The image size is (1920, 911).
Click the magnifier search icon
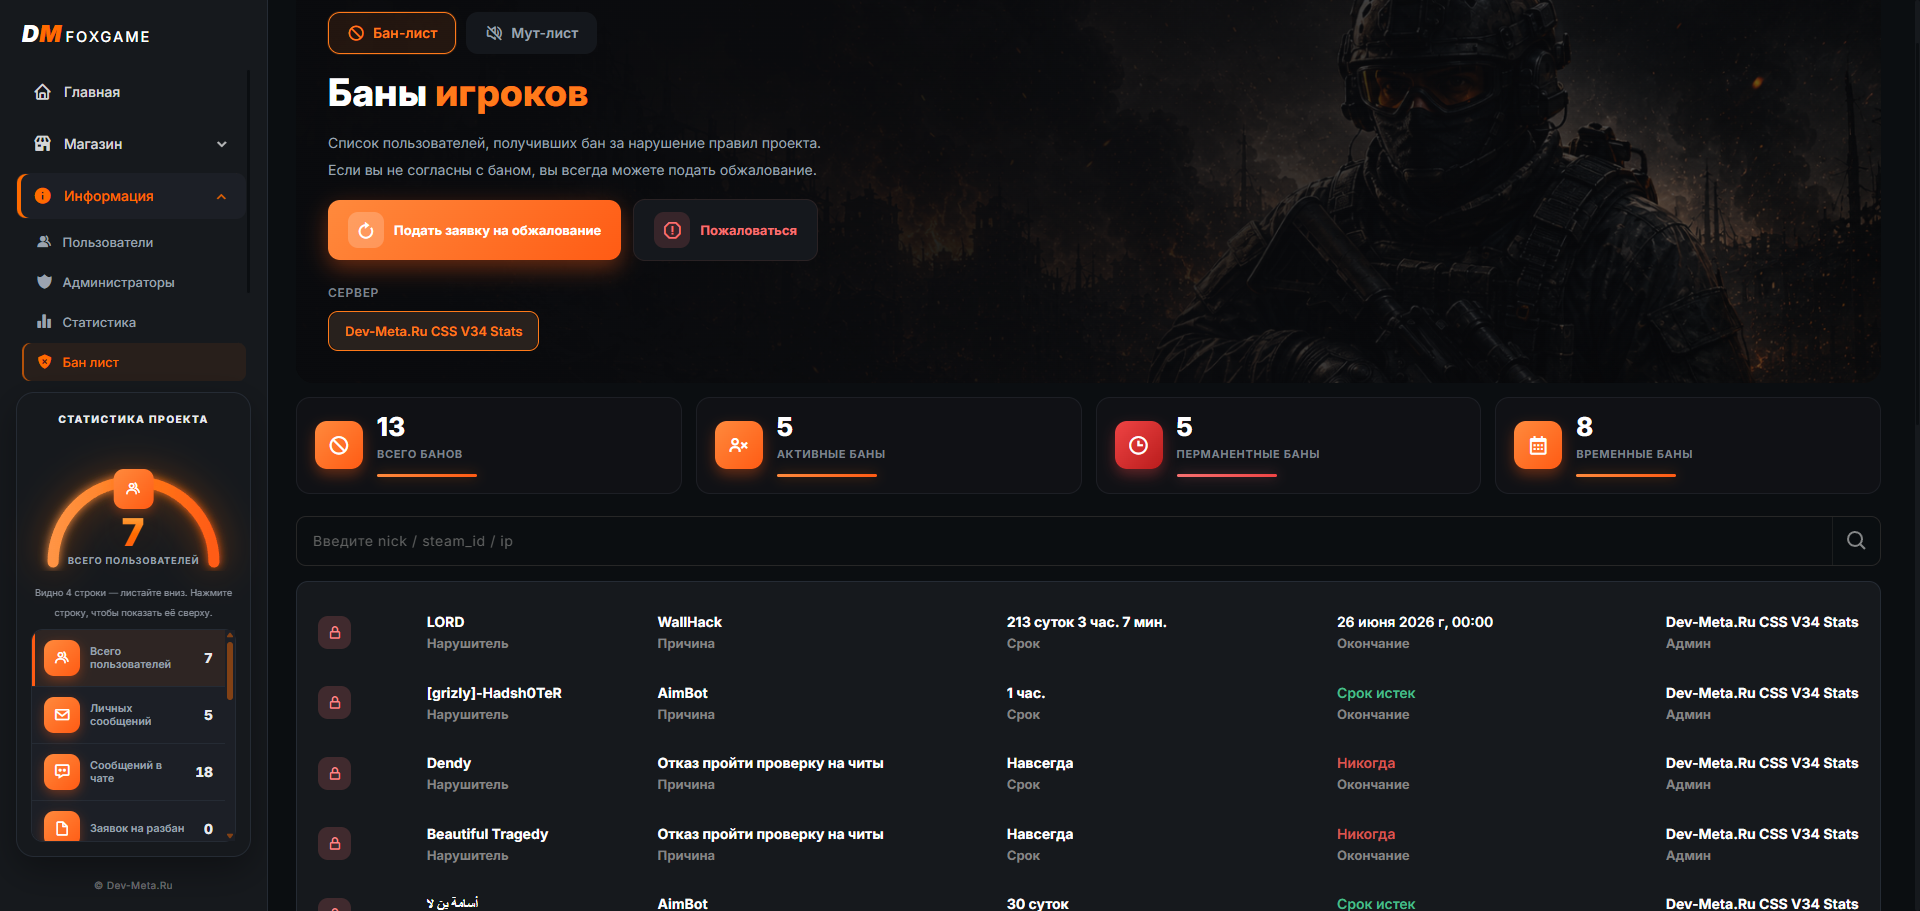point(1856,541)
